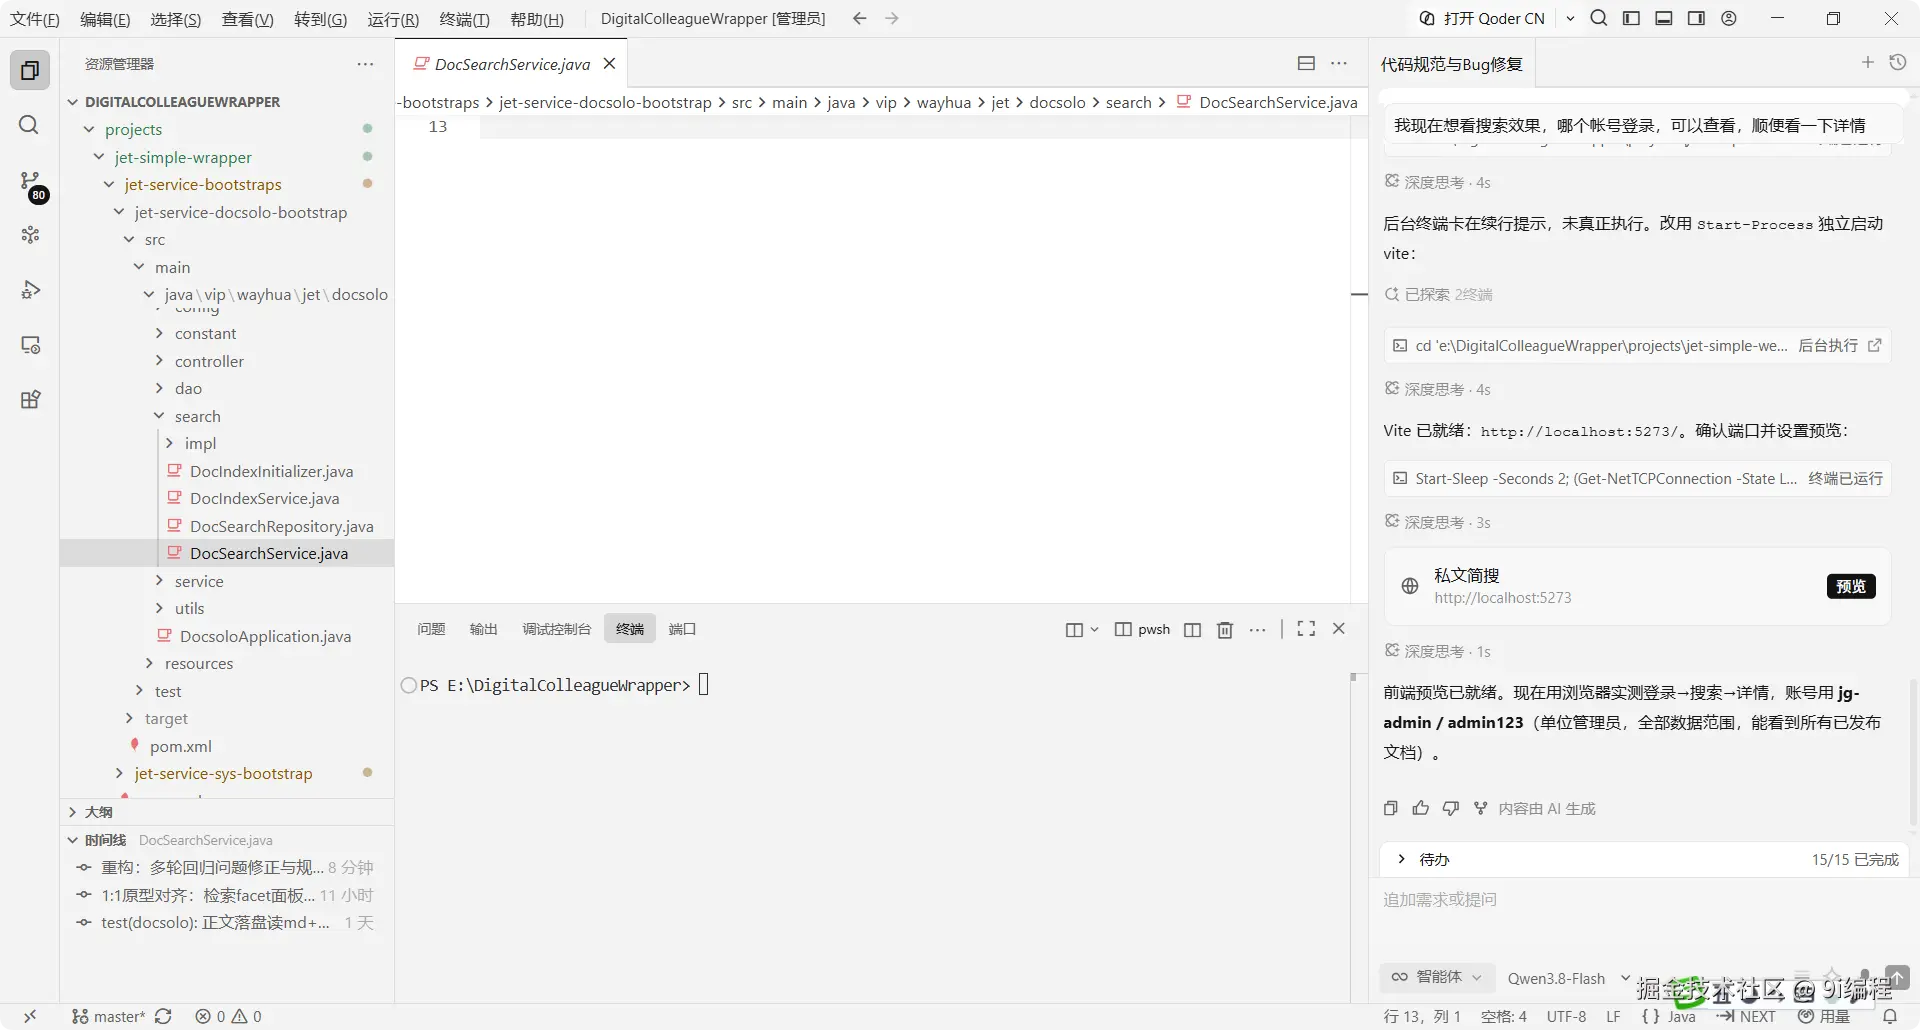
Task: Give thumbs up to the AI response
Action: [1420, 808]
